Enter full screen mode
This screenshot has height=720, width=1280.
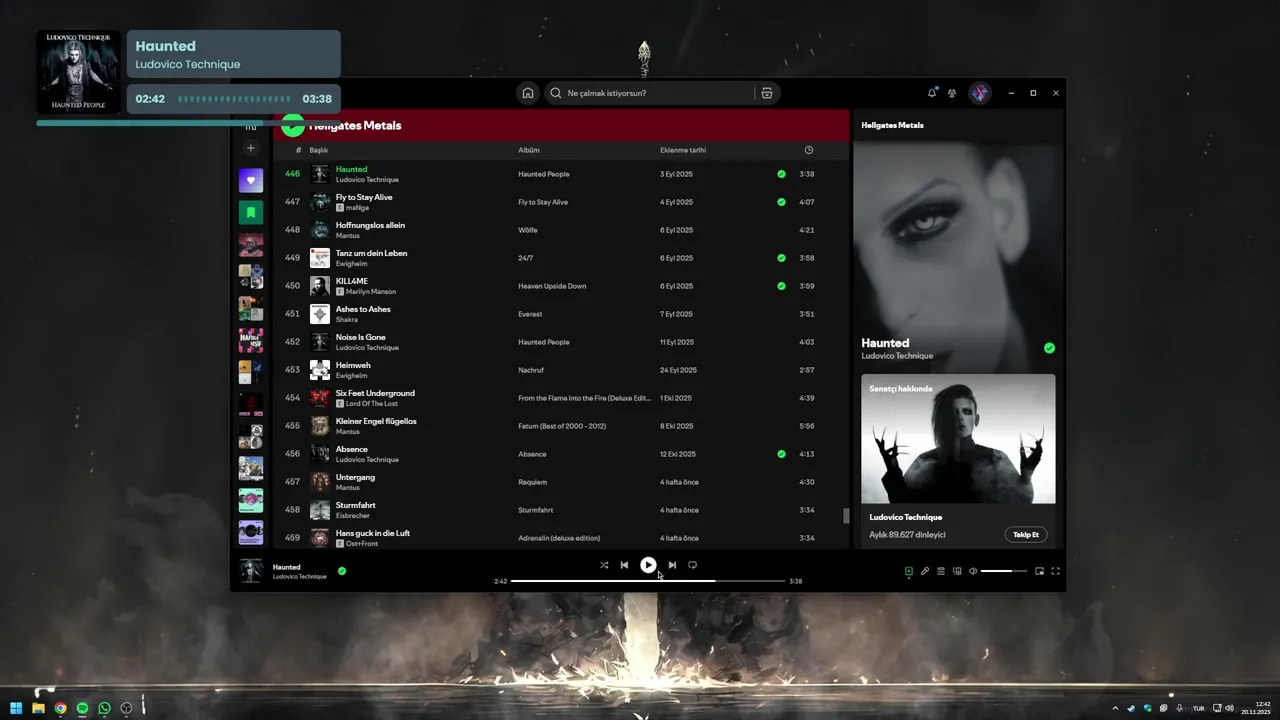coord(1055,571)
